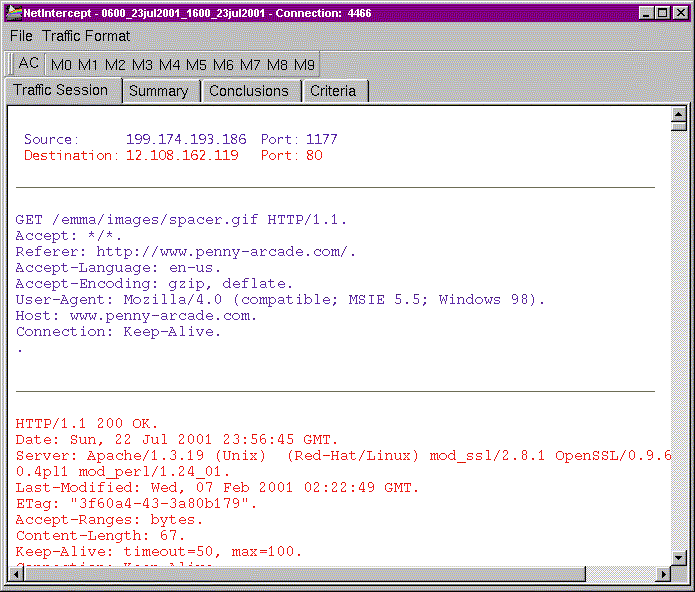The height and width of the screenshot is (592, 695).
Task: Select the M4 toolbar button
Action: click(169, 65)
